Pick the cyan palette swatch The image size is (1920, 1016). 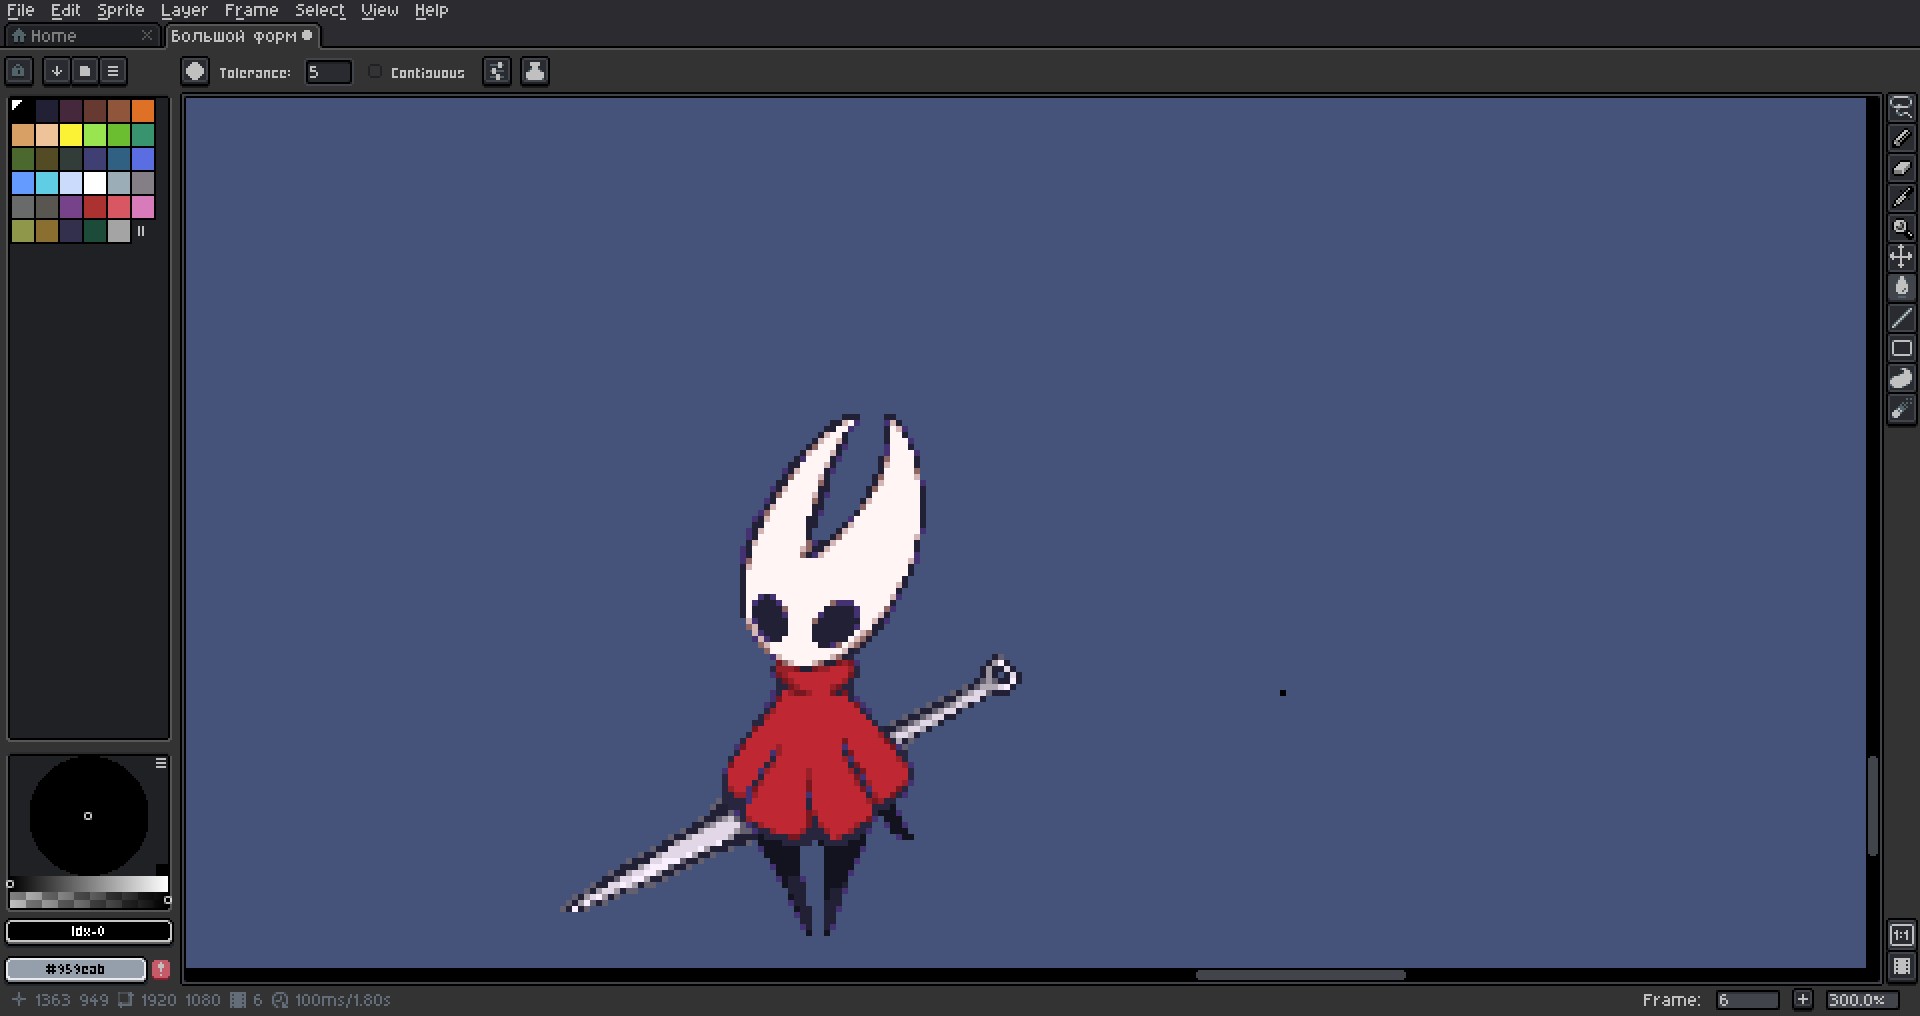click(x=47, y=182)
